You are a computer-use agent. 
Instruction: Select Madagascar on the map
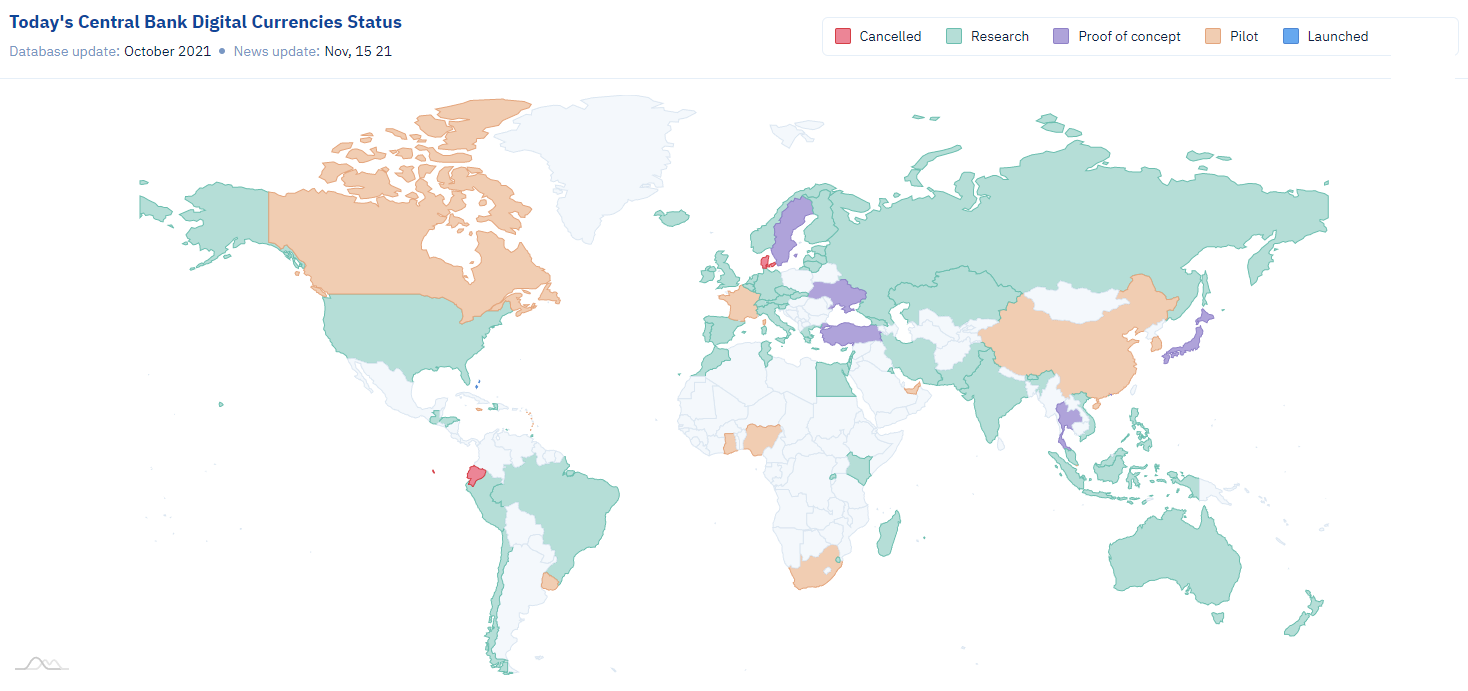tap(889, 535)
